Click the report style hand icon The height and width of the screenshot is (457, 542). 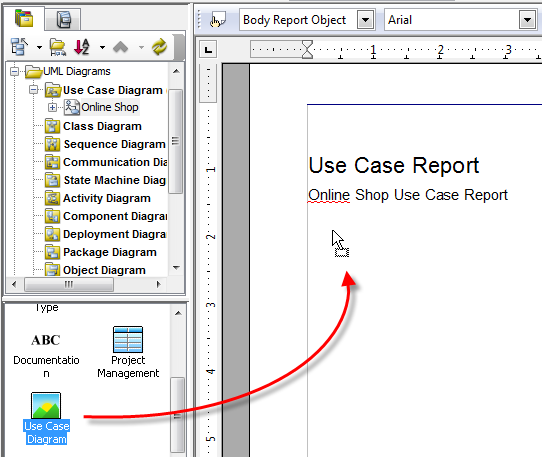pyautogui.click(x=218, y=20)
